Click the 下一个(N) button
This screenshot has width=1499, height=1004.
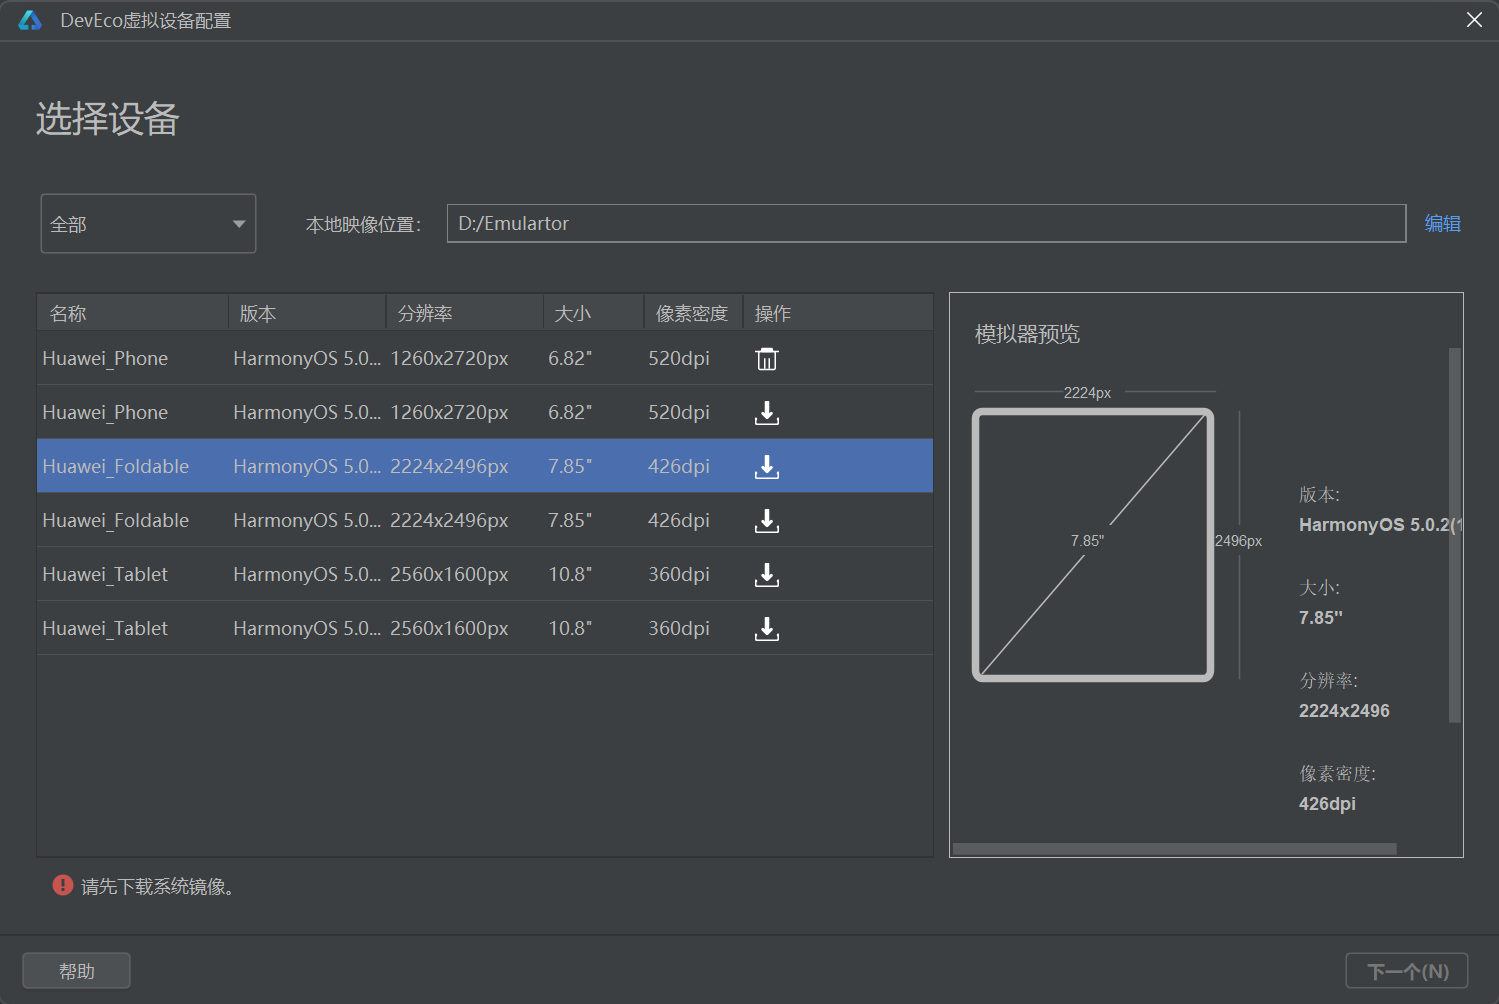[1407, 971]
